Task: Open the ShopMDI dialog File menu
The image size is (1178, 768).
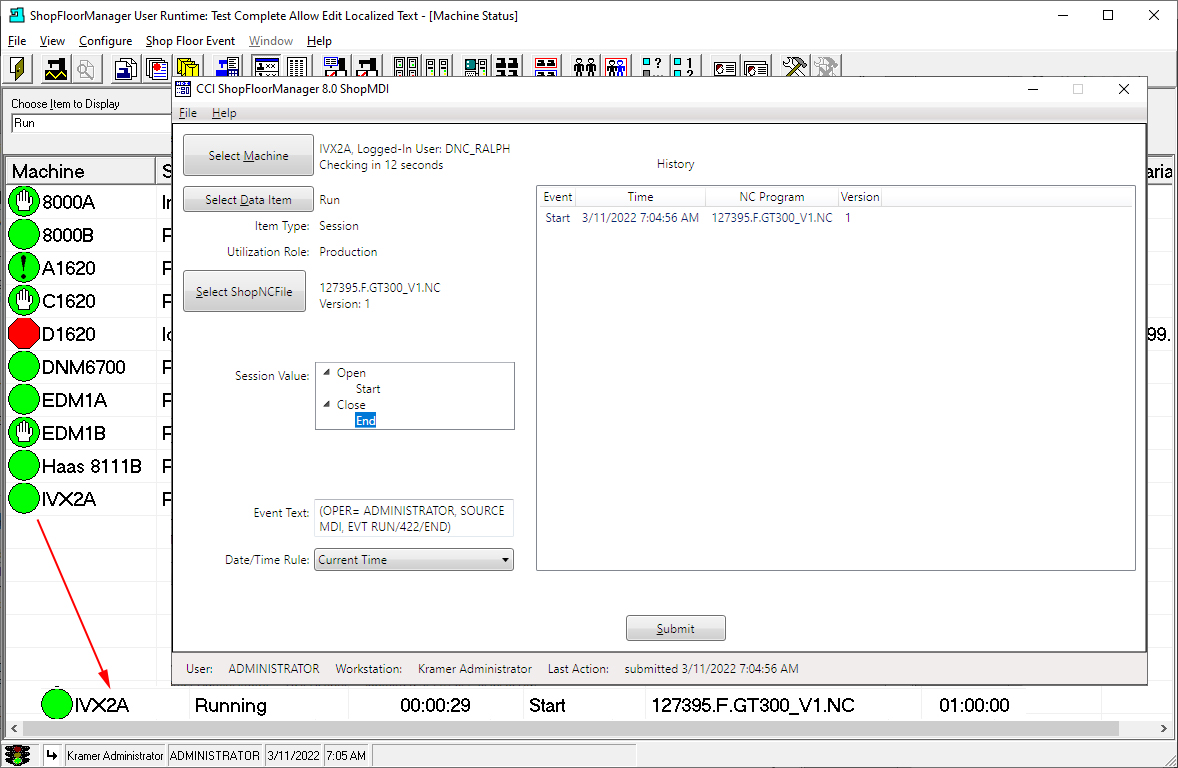Action: coord(188,113)
